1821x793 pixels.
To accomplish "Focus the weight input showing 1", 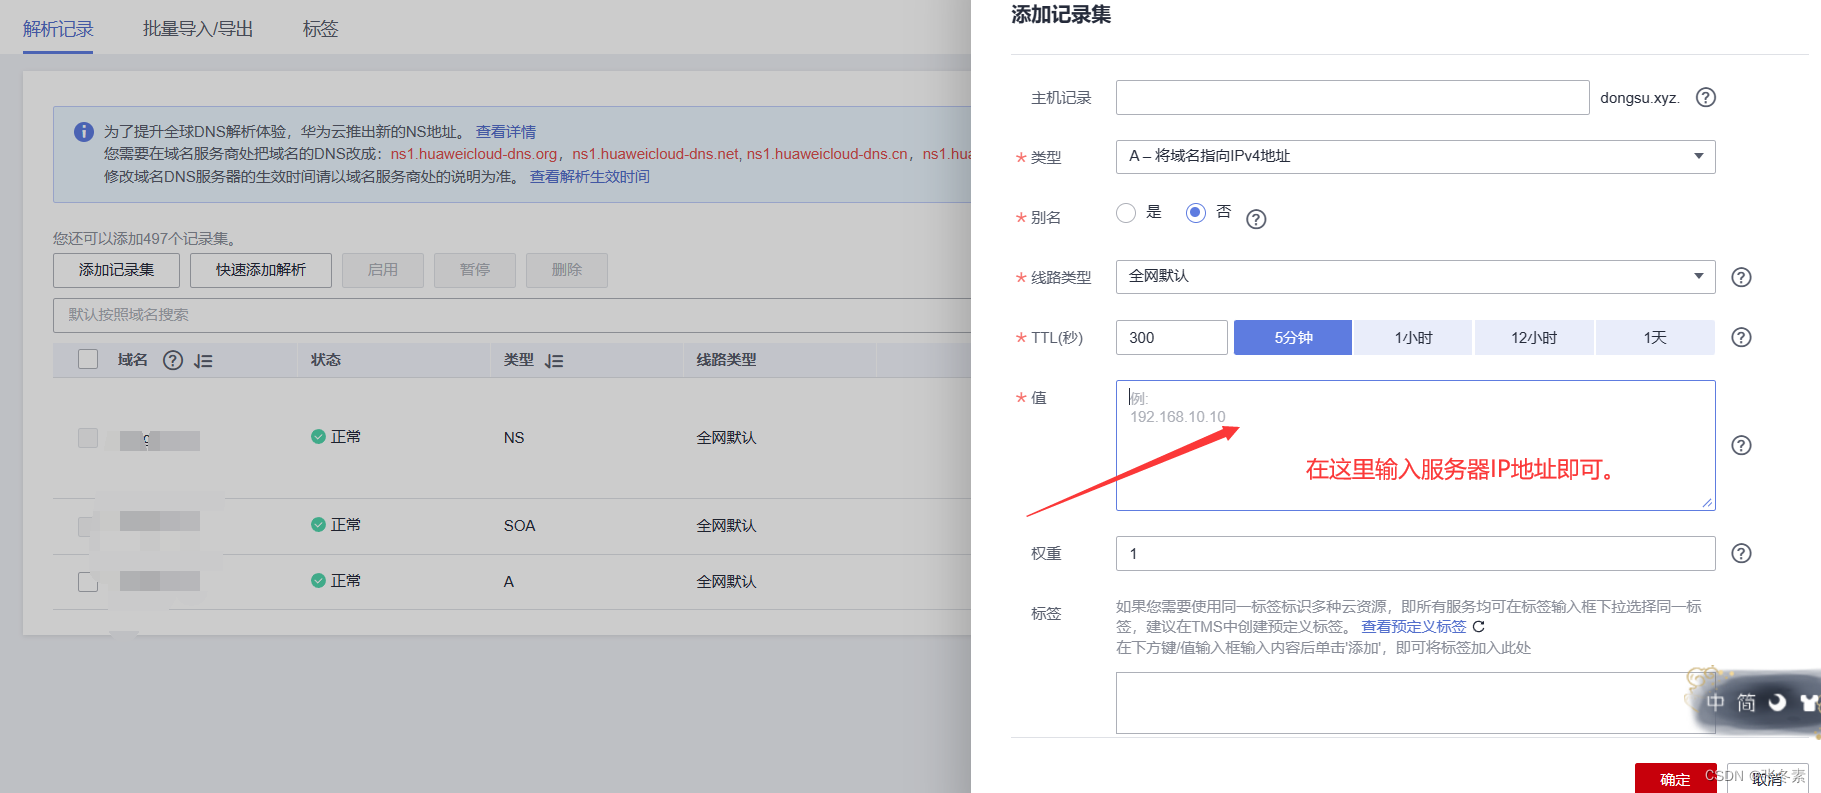I will [x=1415, y=553].
